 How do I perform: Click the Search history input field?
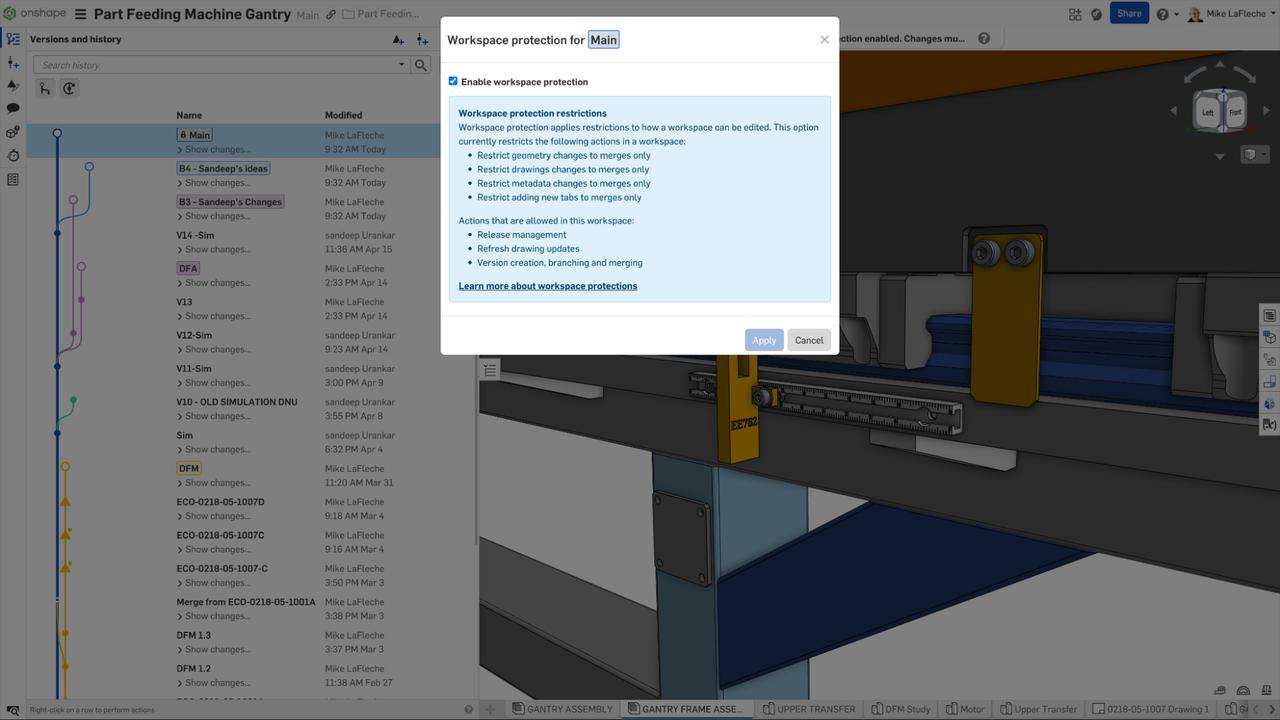(215, 65)
